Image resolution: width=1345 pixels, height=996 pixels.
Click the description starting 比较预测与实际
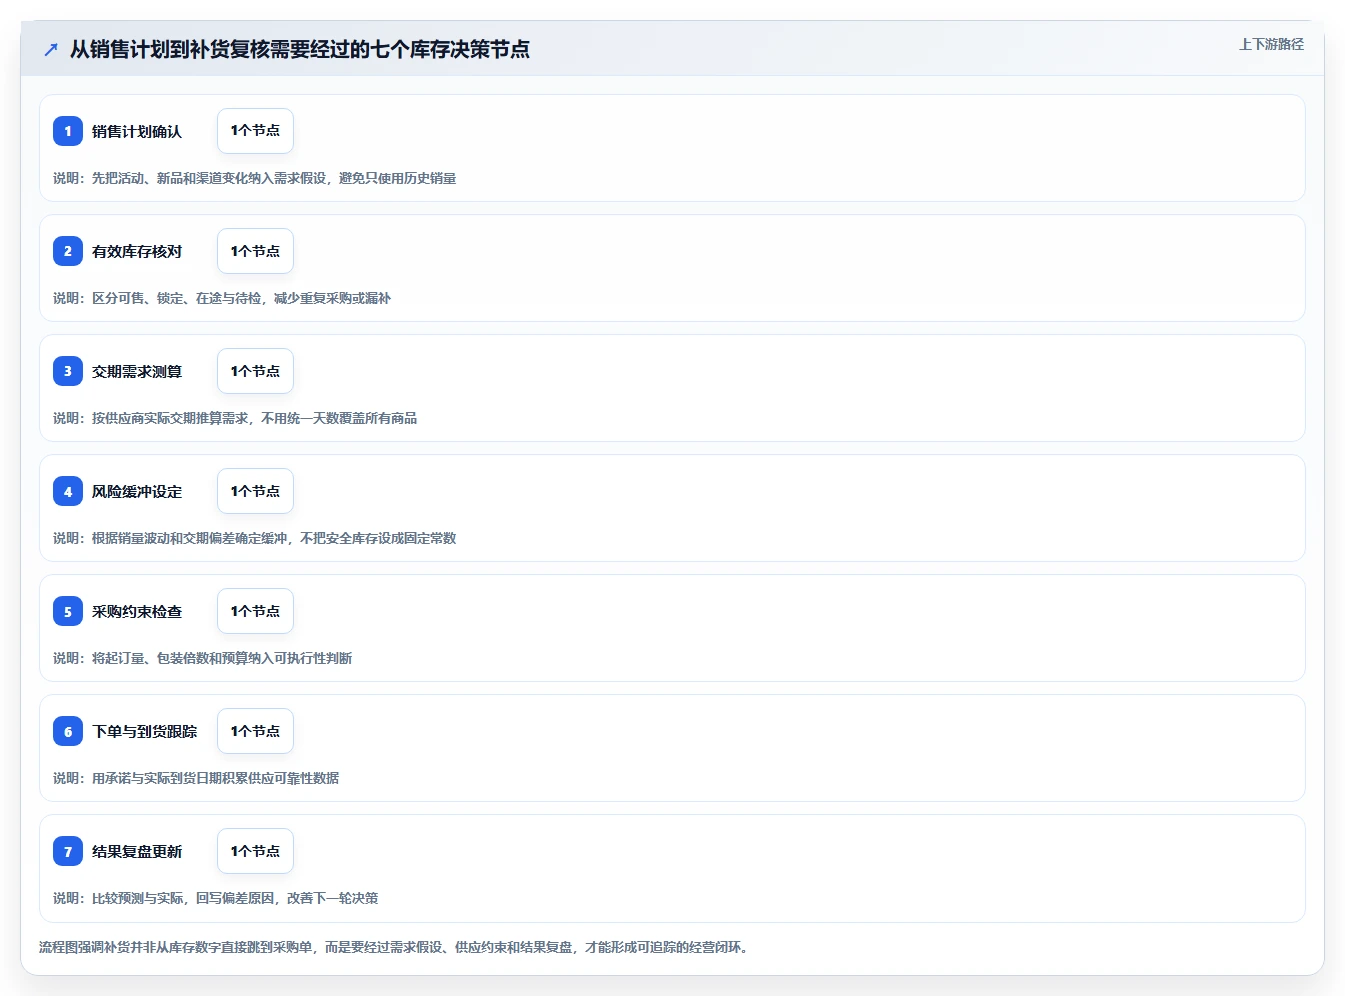point(216,898)
